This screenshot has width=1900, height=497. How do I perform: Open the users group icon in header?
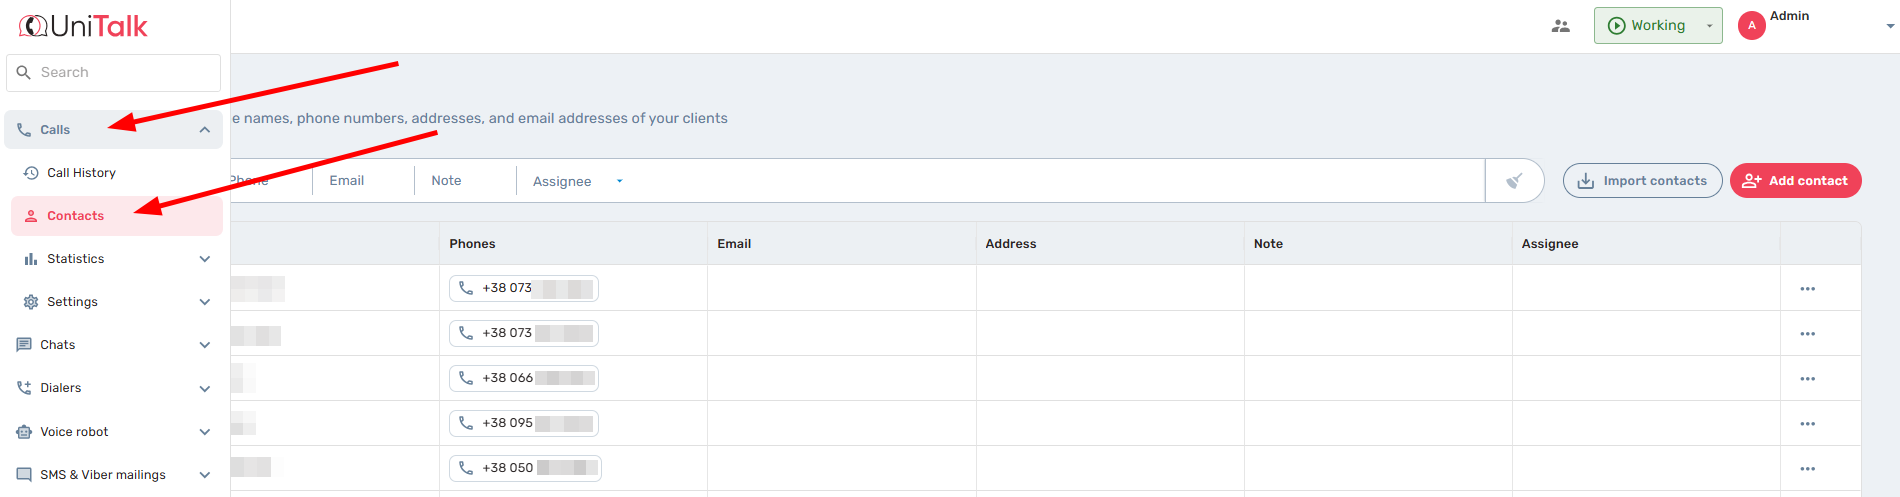pyautogui.click(x=1560, y=26)
